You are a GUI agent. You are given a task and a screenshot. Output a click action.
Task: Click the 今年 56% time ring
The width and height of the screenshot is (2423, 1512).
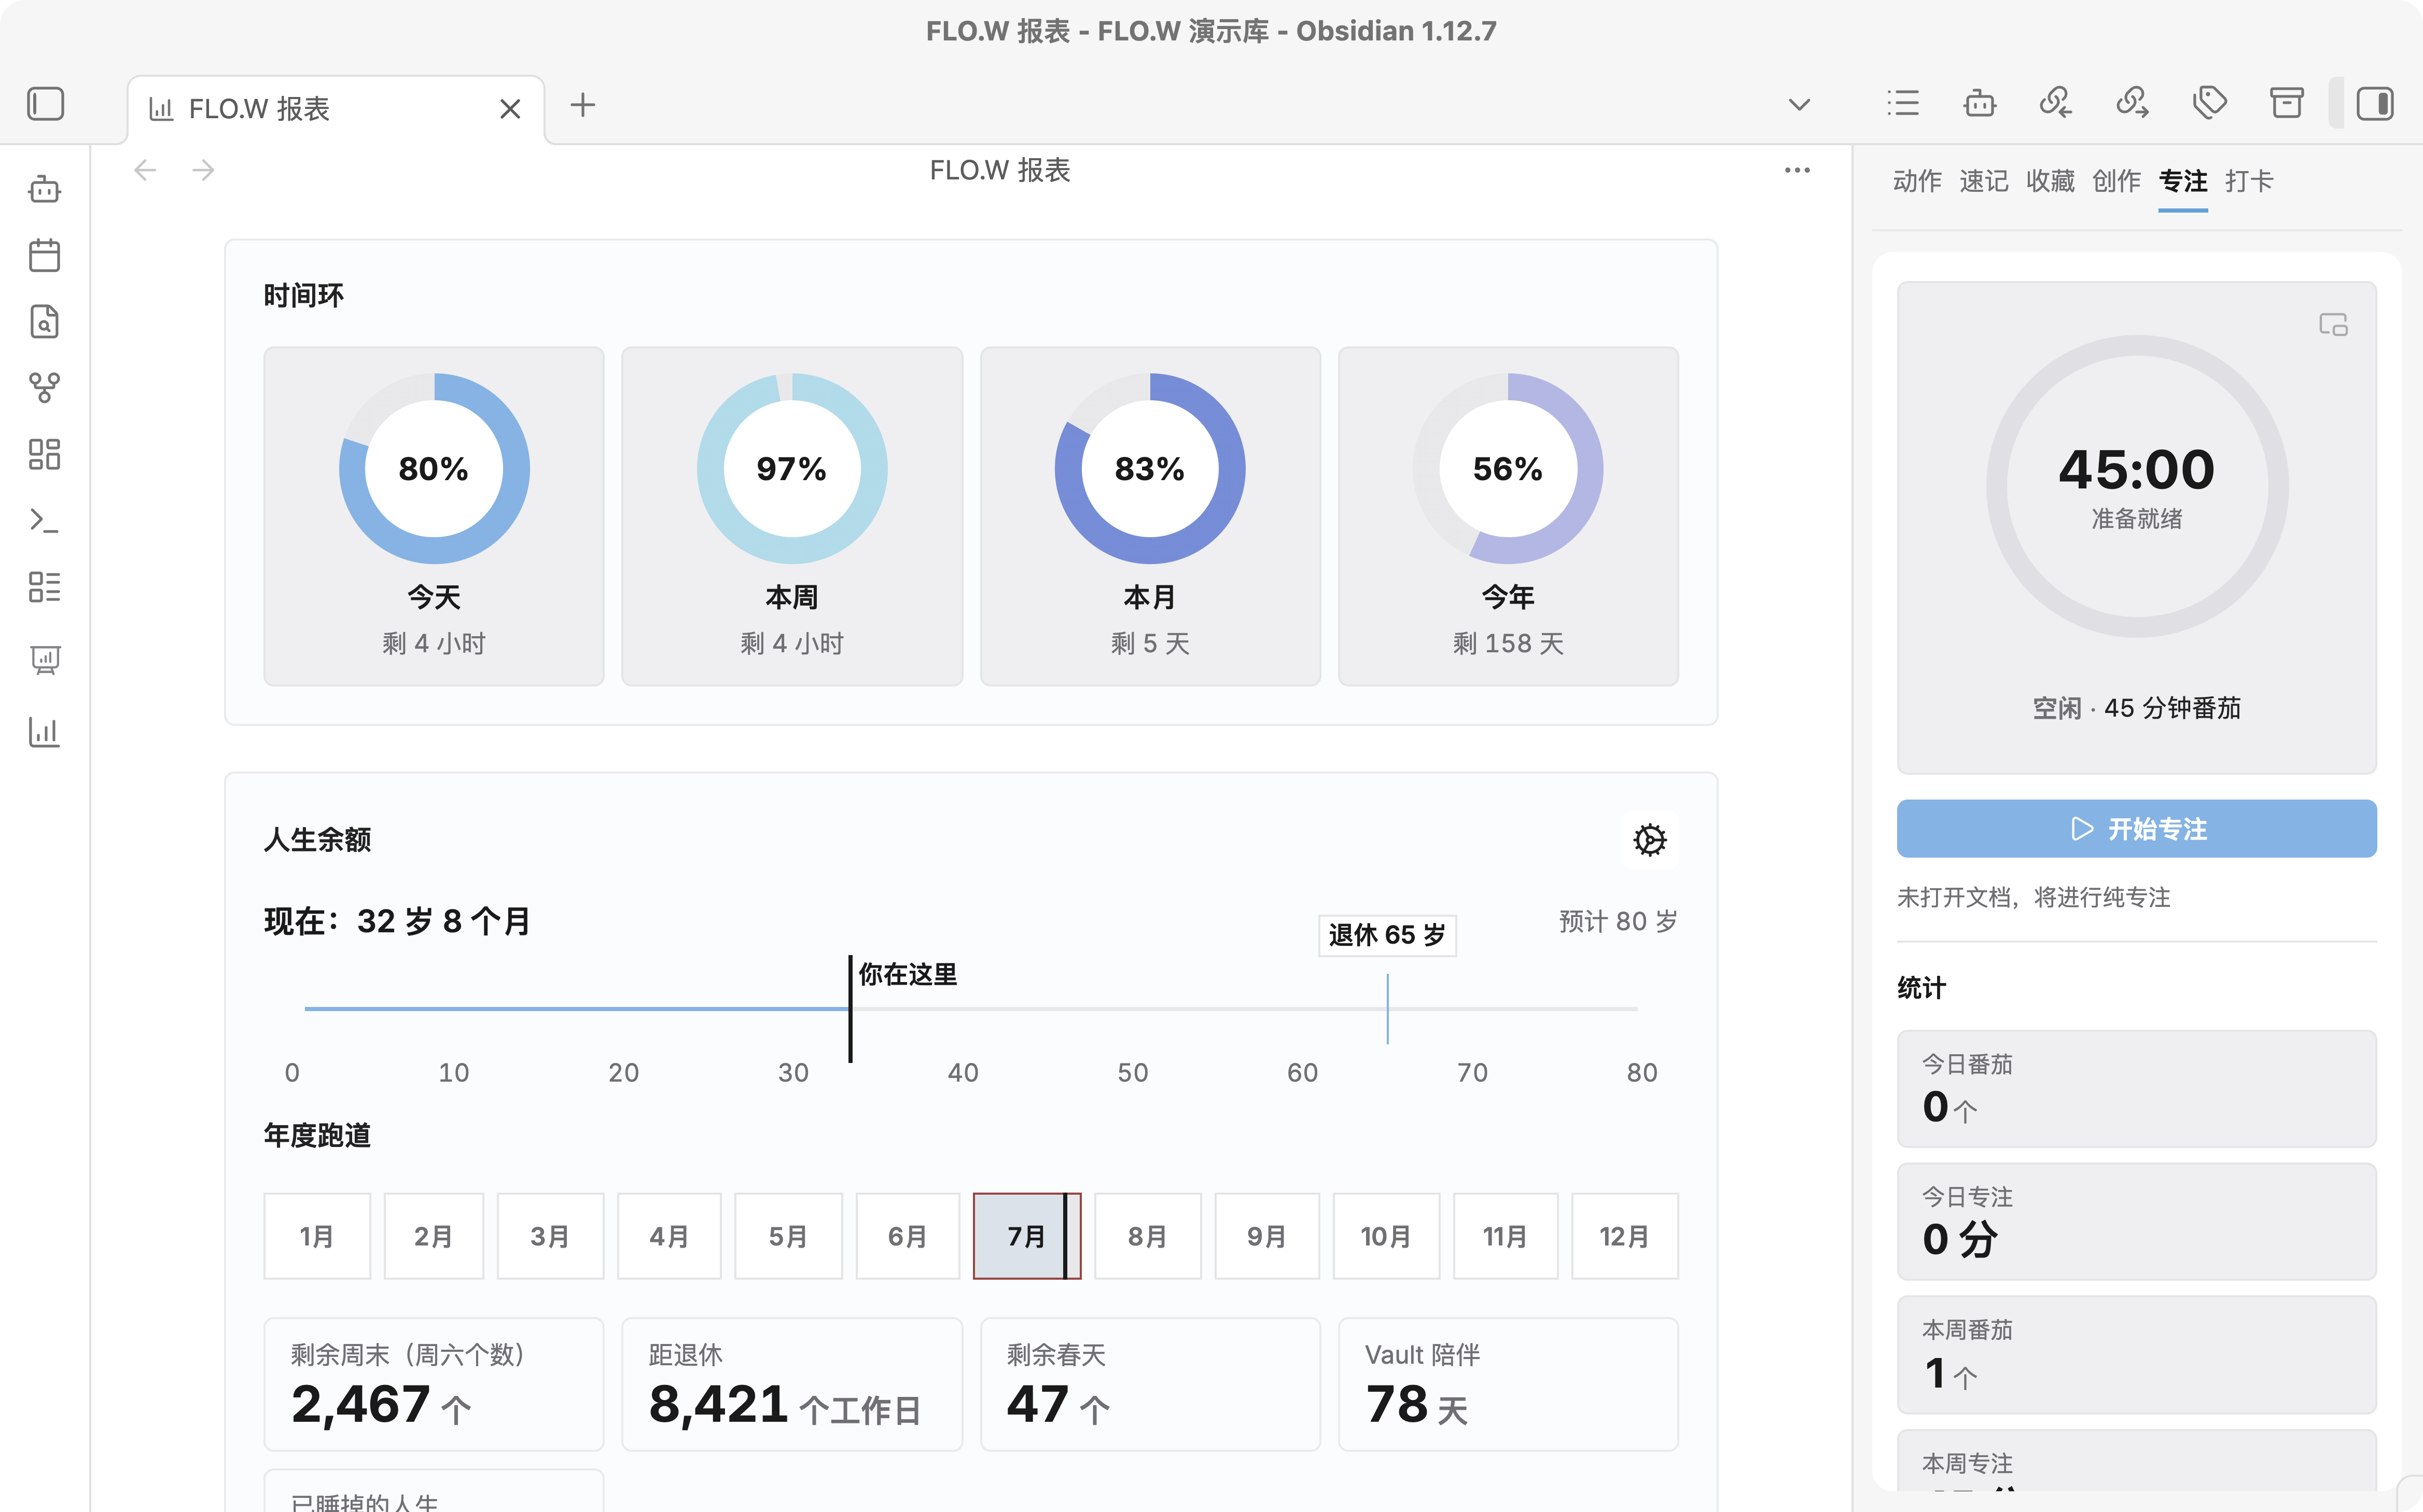(1508, 468)
